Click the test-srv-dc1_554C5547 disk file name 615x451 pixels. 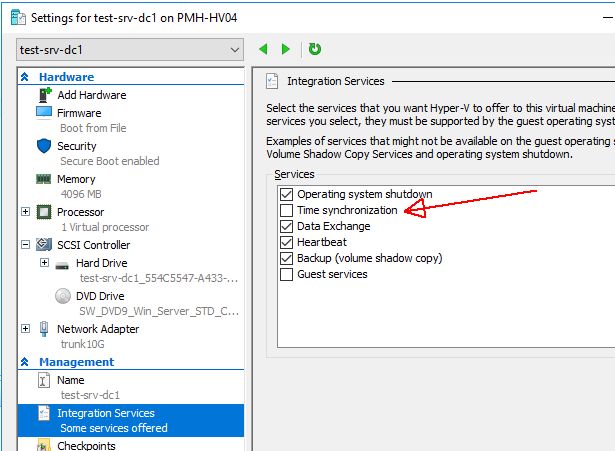[x=159, y=278]
